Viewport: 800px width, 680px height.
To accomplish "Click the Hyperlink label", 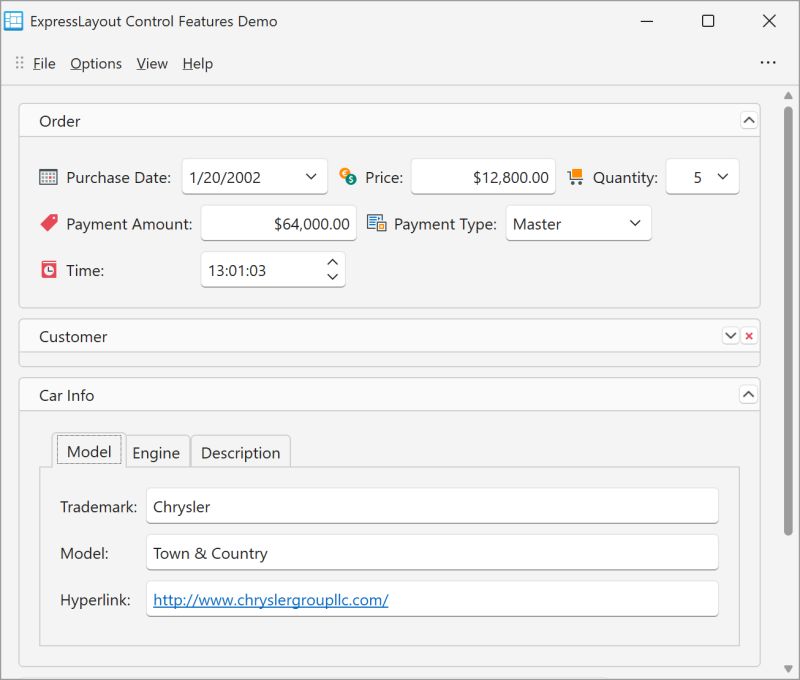I will [95, 600].
